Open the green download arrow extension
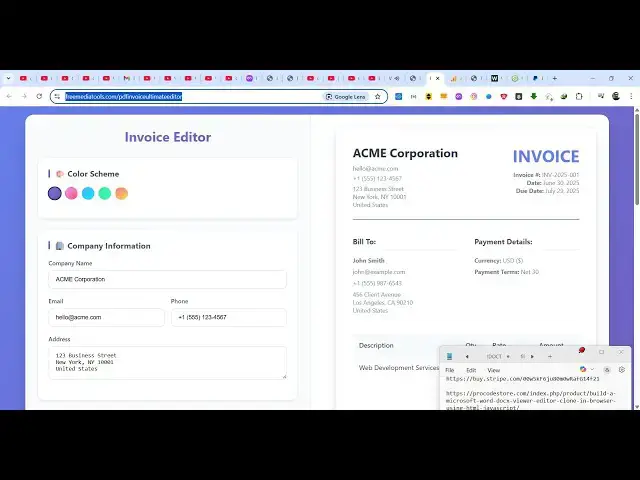This screenshot has height=480, width=640. pyautogui.click(x=533, y=97)
